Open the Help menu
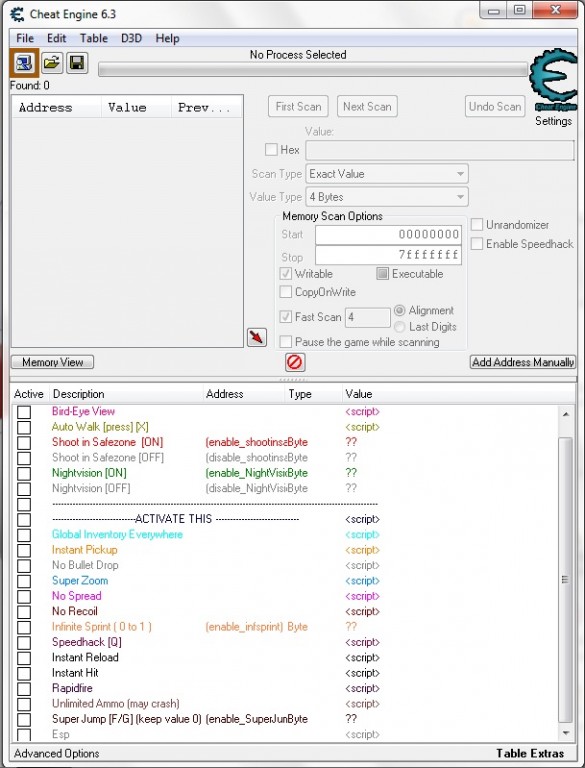Image resolution: width=585 pixels, height=768 pixels. pyautogui.click(x=167, y=38)
